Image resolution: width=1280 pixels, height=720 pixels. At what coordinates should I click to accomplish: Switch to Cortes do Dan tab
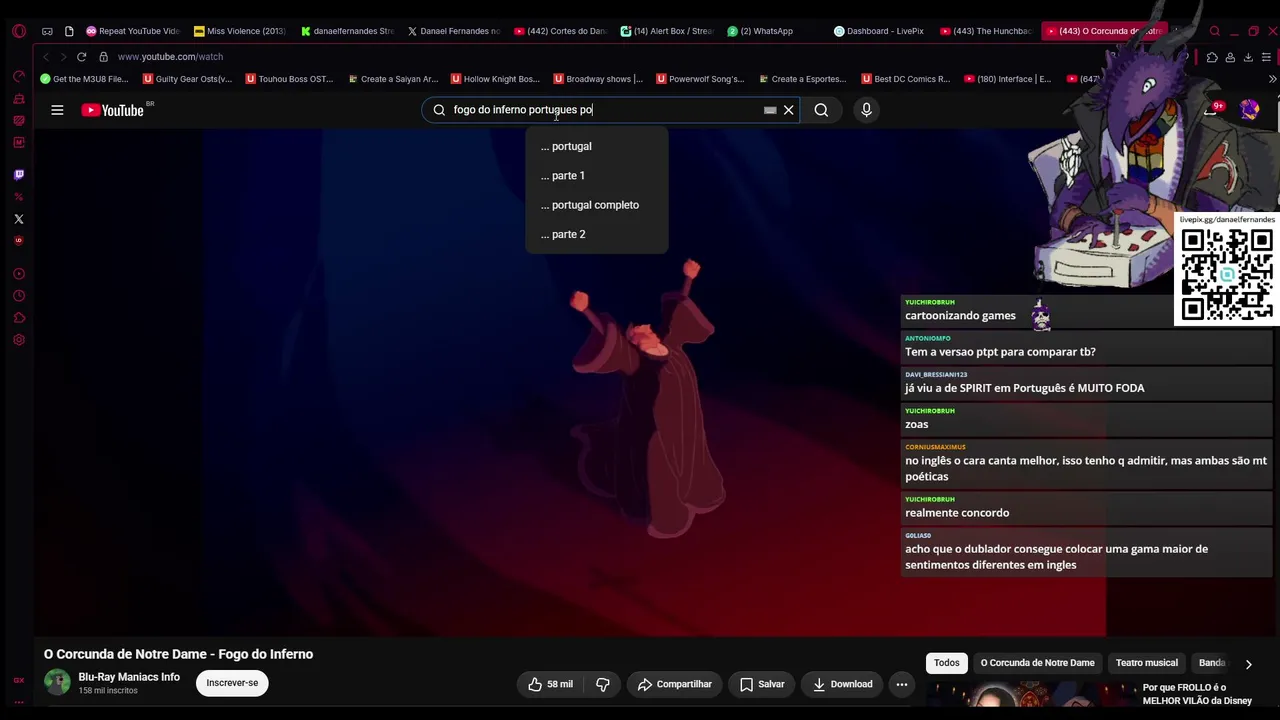560,31
